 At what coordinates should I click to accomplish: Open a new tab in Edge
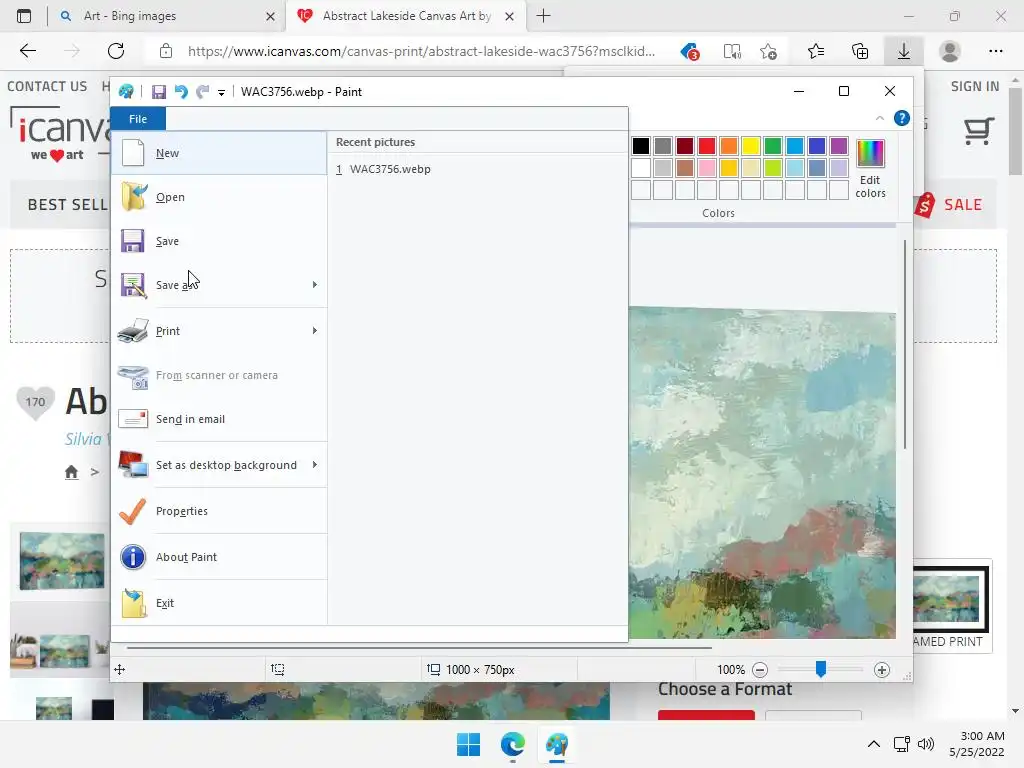coord(543,16)
